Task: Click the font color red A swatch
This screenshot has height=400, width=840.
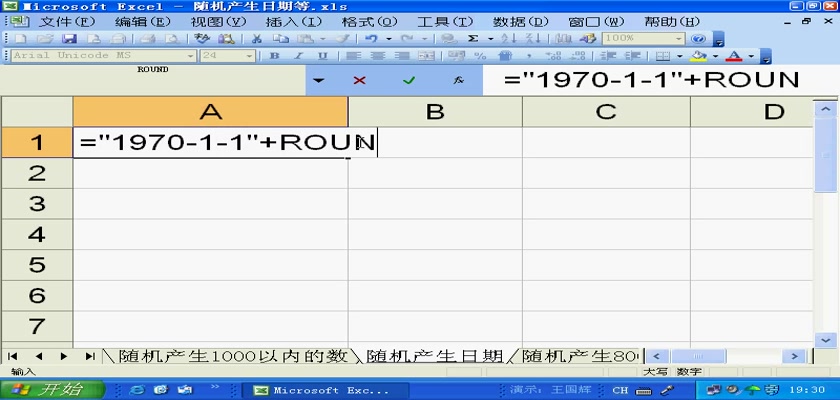Action: point(733,56)
